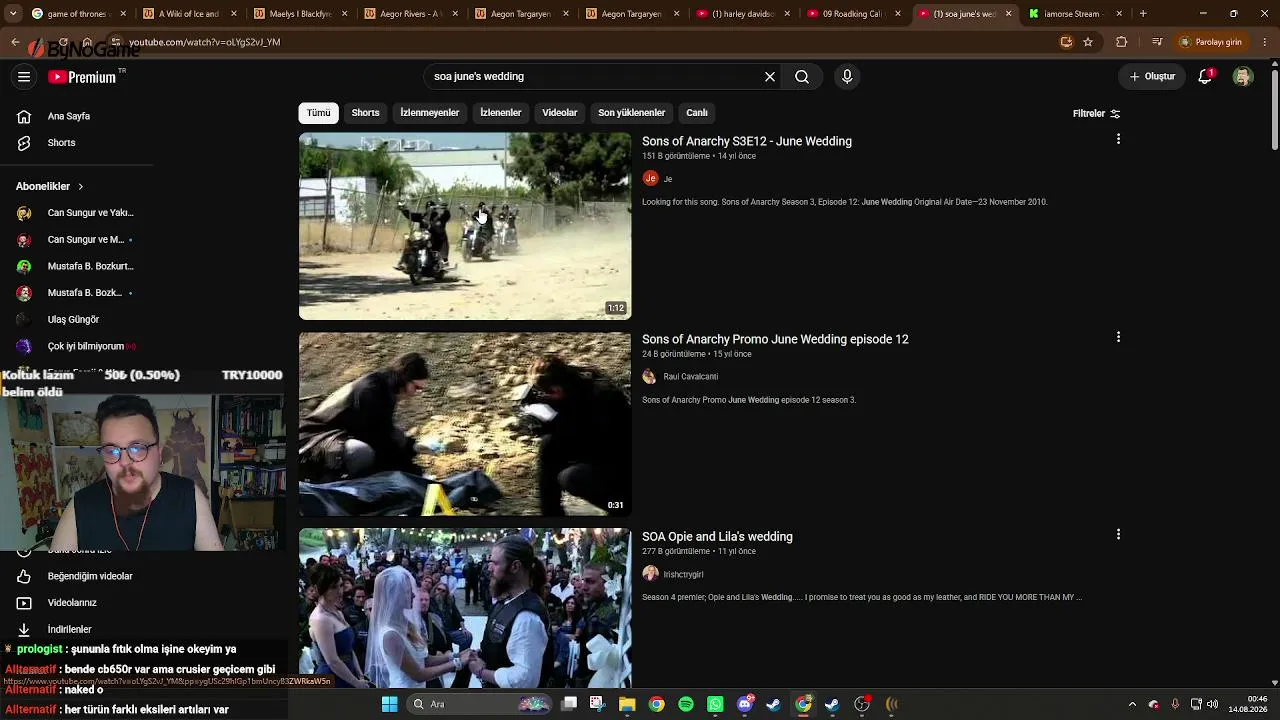Click the Parolayı girin profile chip

coord(1211,42)
